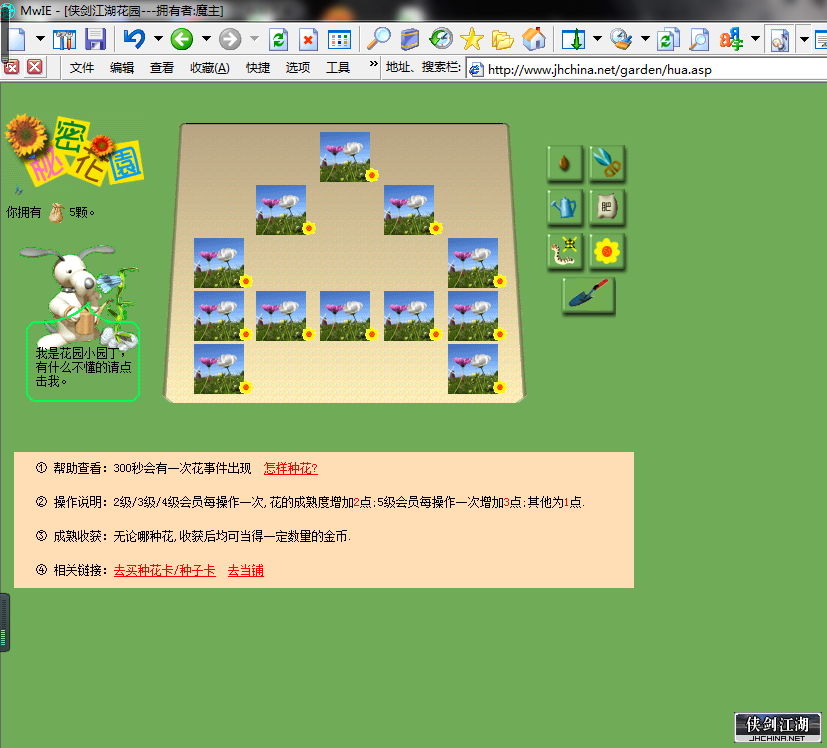
Task: Click the page zoom preview icon
Action: pyautogui.click(x=699, y=39)
